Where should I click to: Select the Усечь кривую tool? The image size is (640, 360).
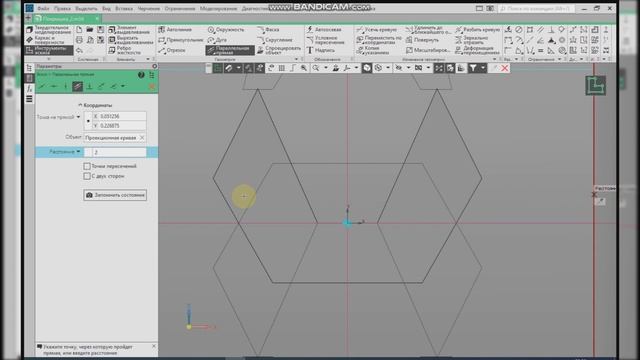tap(376, 30)
